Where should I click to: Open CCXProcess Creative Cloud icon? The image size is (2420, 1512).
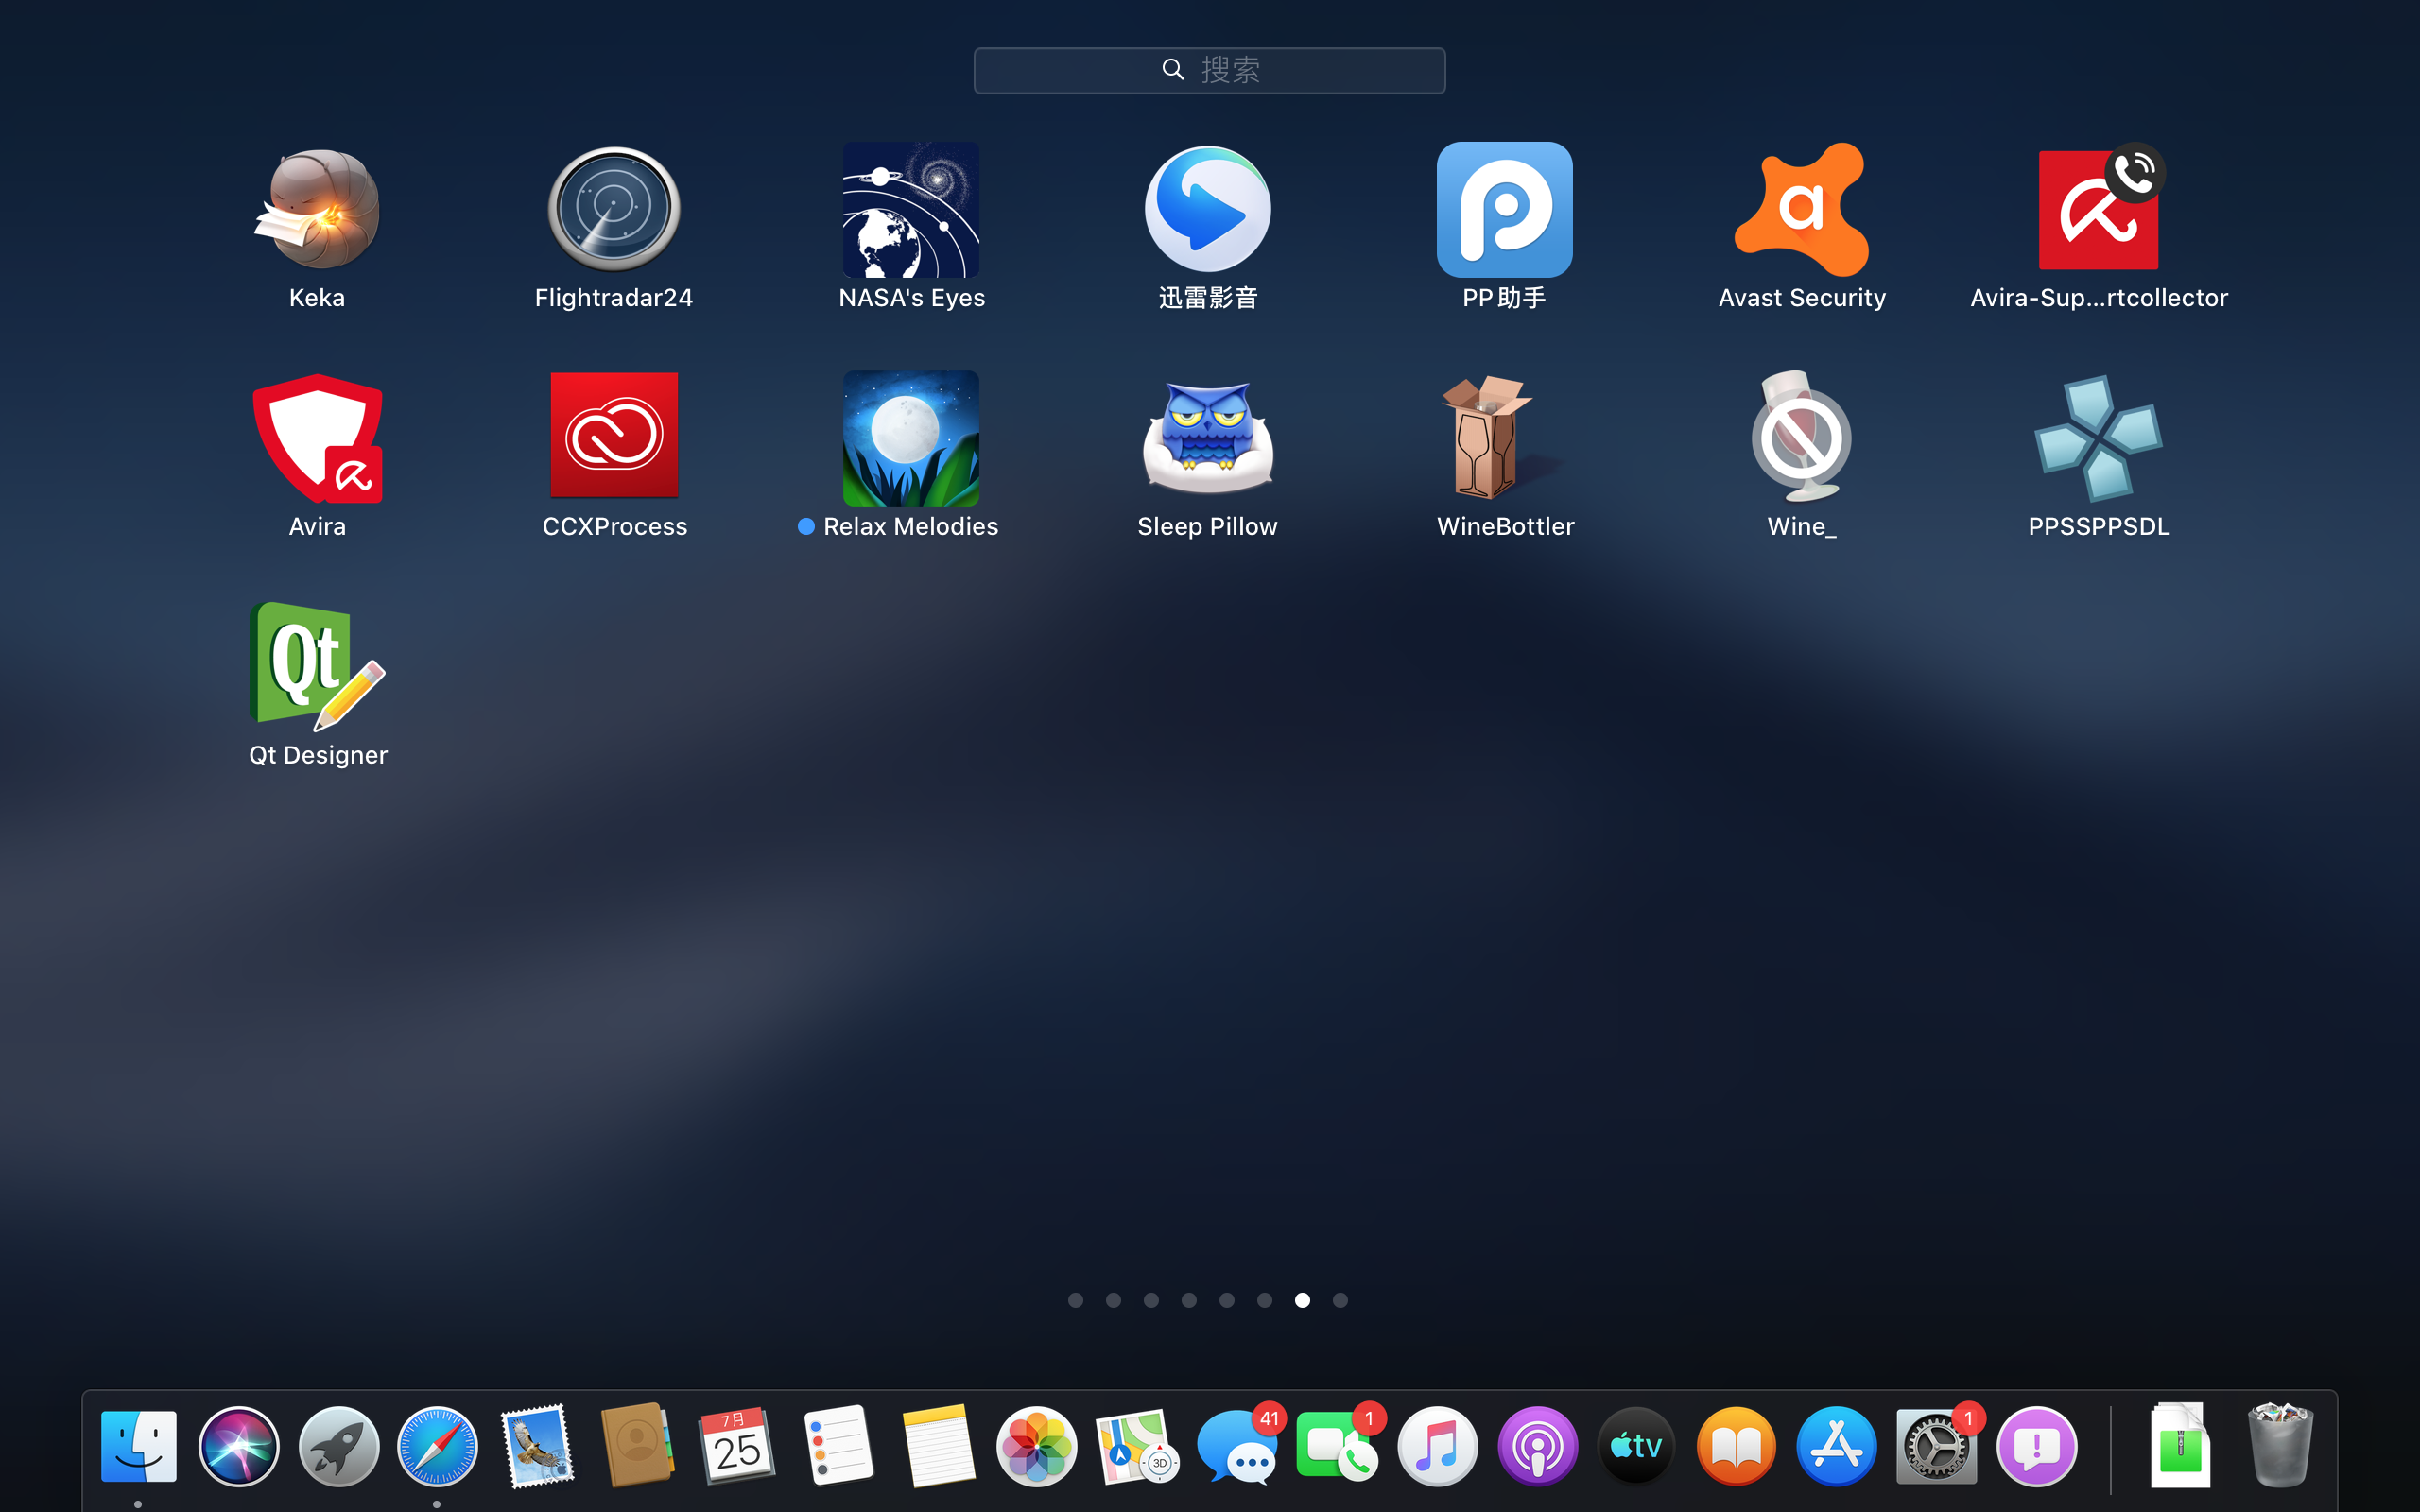point(613,435)
